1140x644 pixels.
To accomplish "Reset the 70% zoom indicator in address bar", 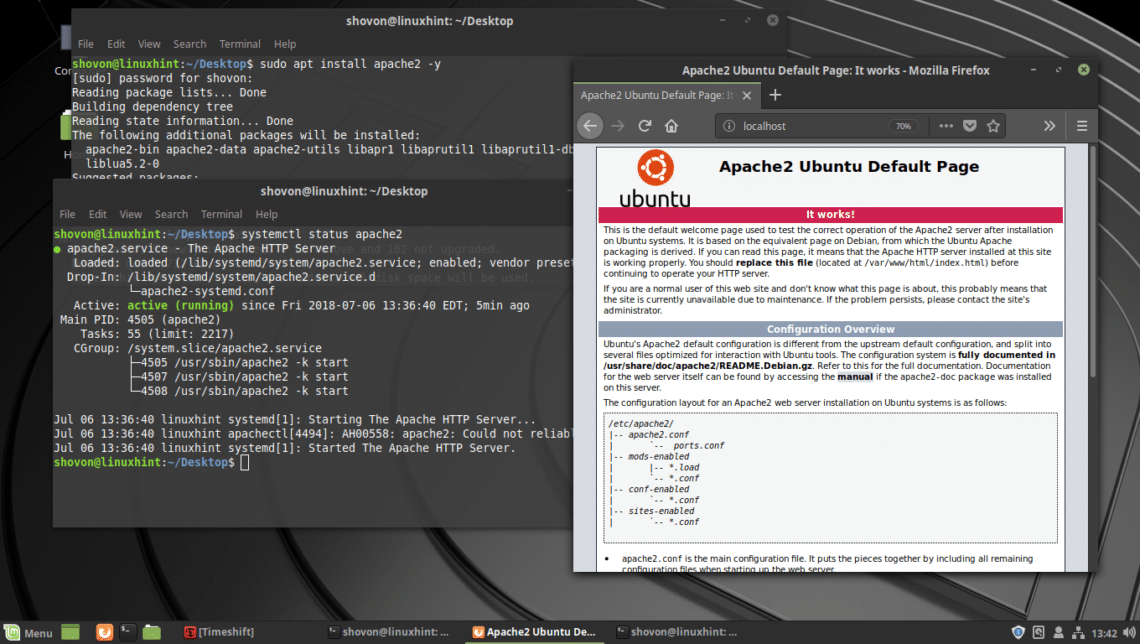I will pyautogui.click(x=904, y=126).
